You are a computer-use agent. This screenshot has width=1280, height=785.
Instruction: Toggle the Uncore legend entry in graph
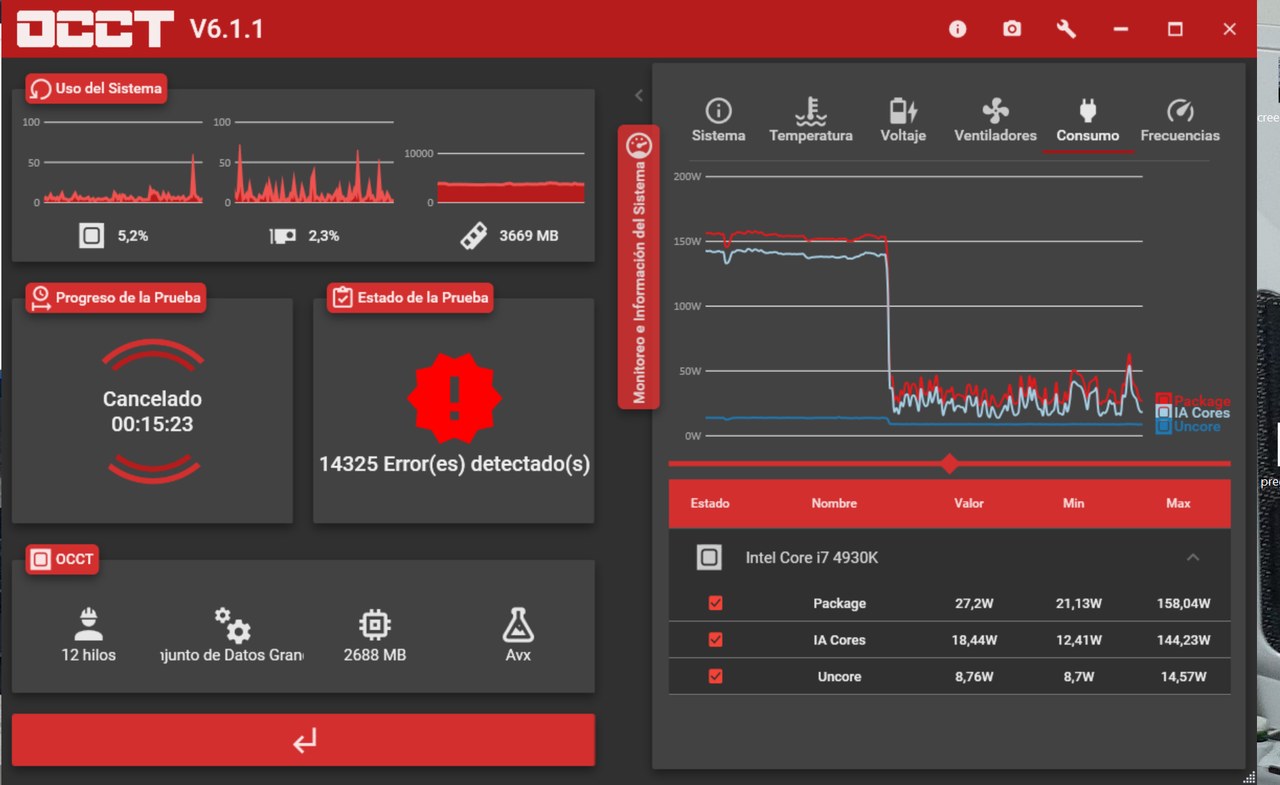click(1189, 426)
